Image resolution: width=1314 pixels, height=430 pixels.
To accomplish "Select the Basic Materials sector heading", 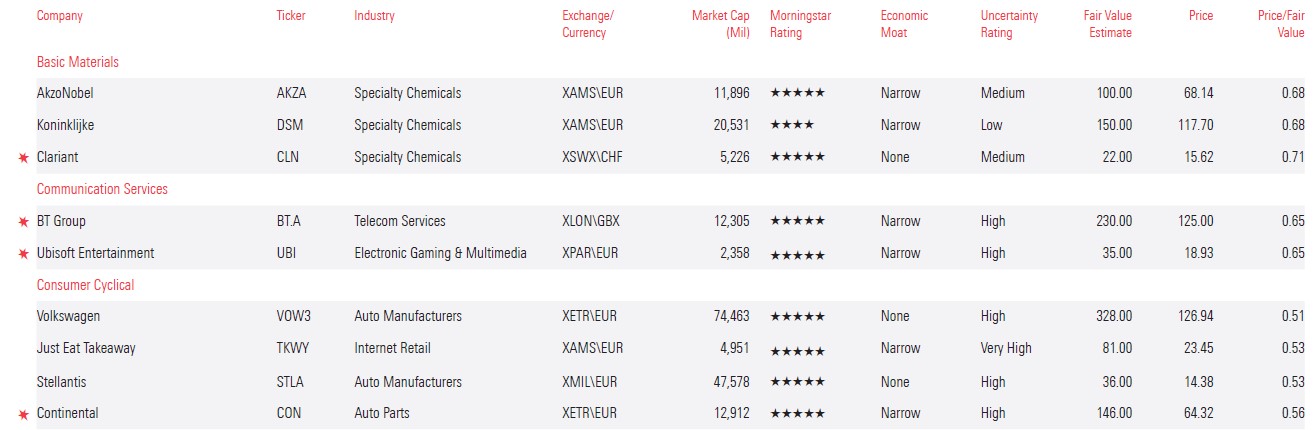I will [x=78, y=62].
